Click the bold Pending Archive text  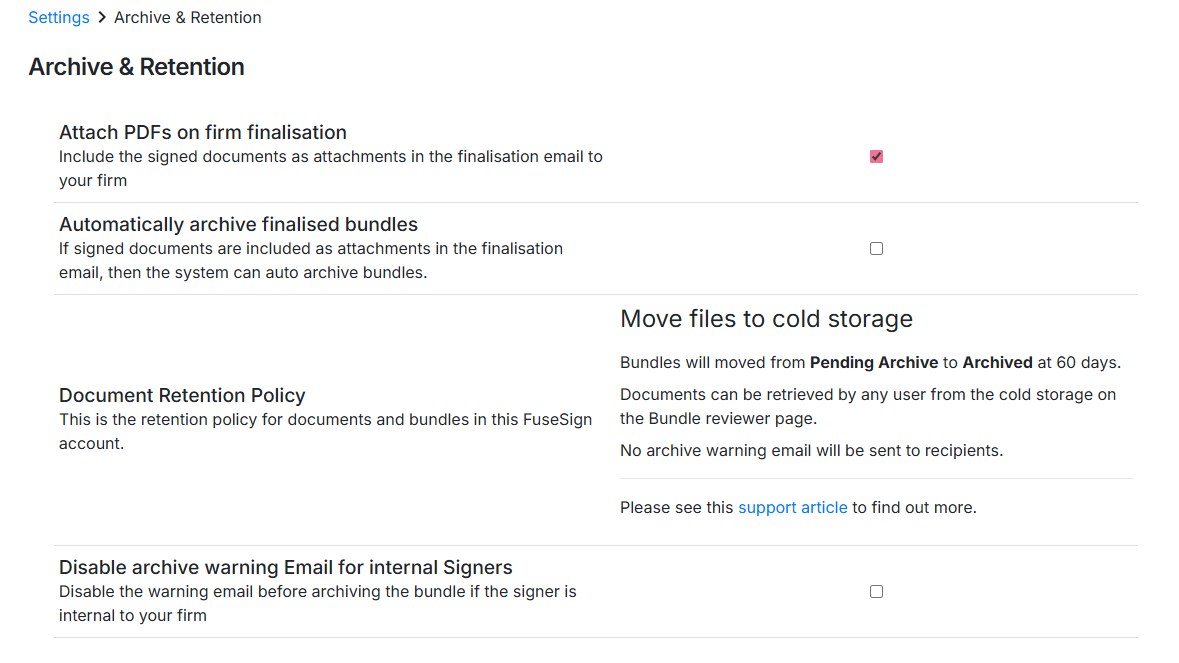coord(873,362)
